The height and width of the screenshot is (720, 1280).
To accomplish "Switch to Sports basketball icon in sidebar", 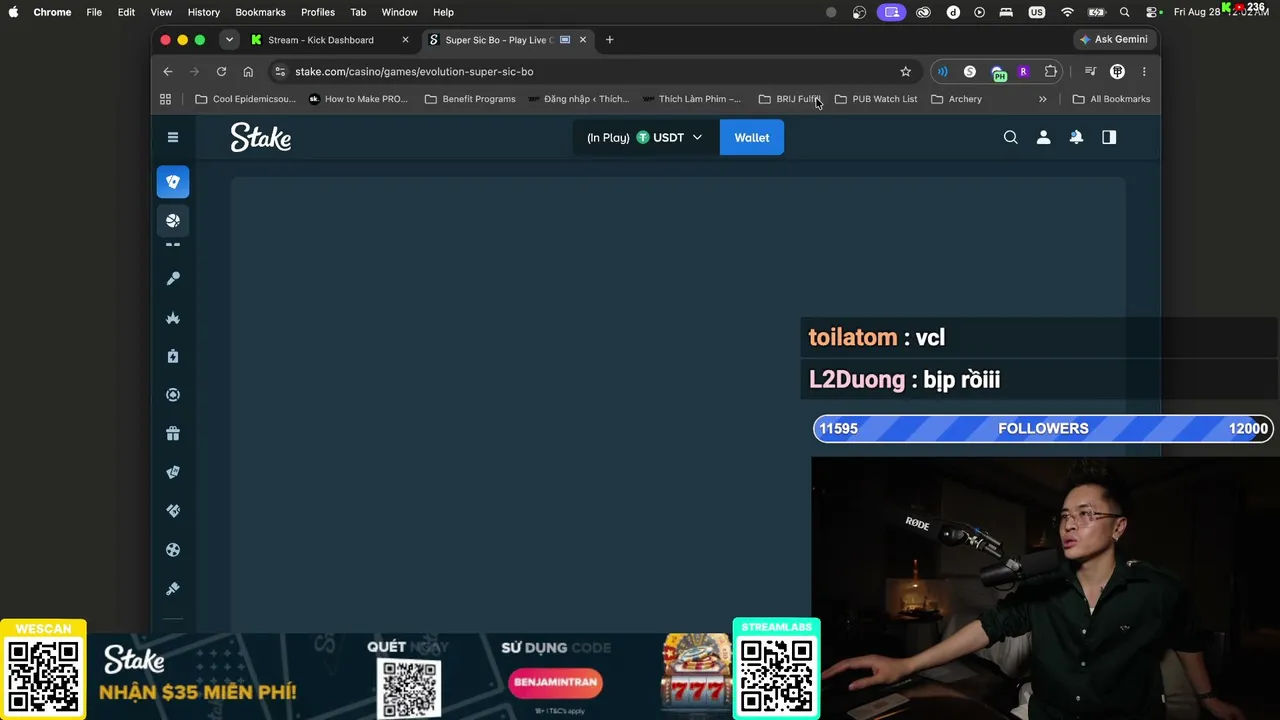I will 173,220.
